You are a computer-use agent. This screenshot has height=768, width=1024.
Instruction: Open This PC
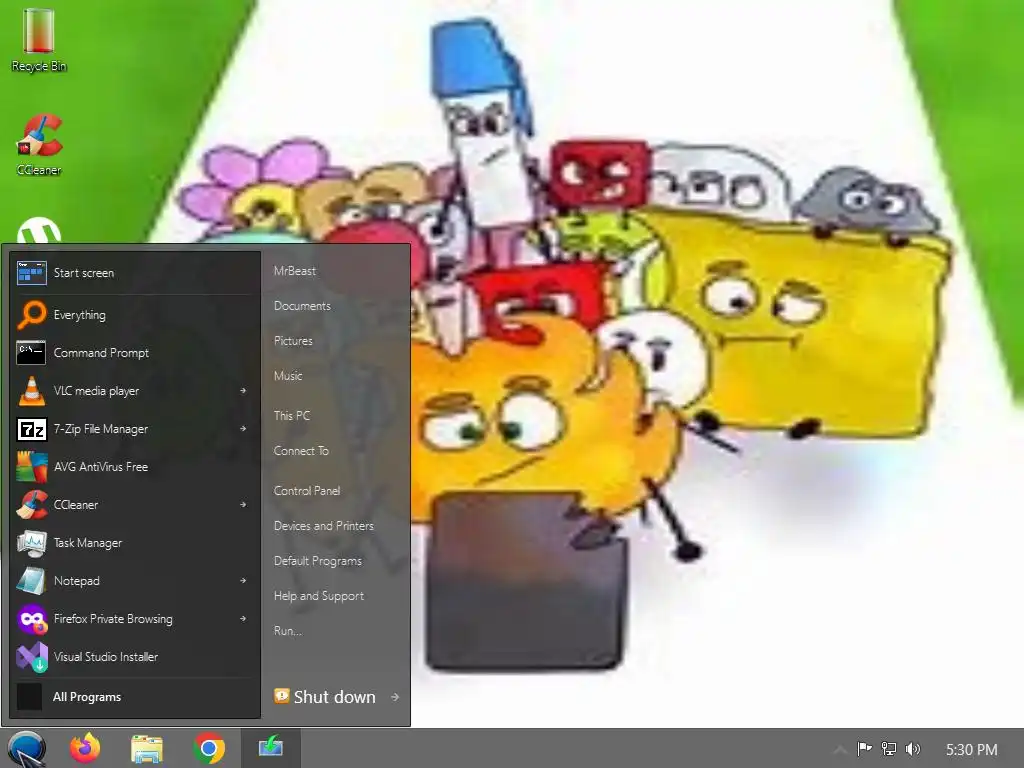coord(292,415)
